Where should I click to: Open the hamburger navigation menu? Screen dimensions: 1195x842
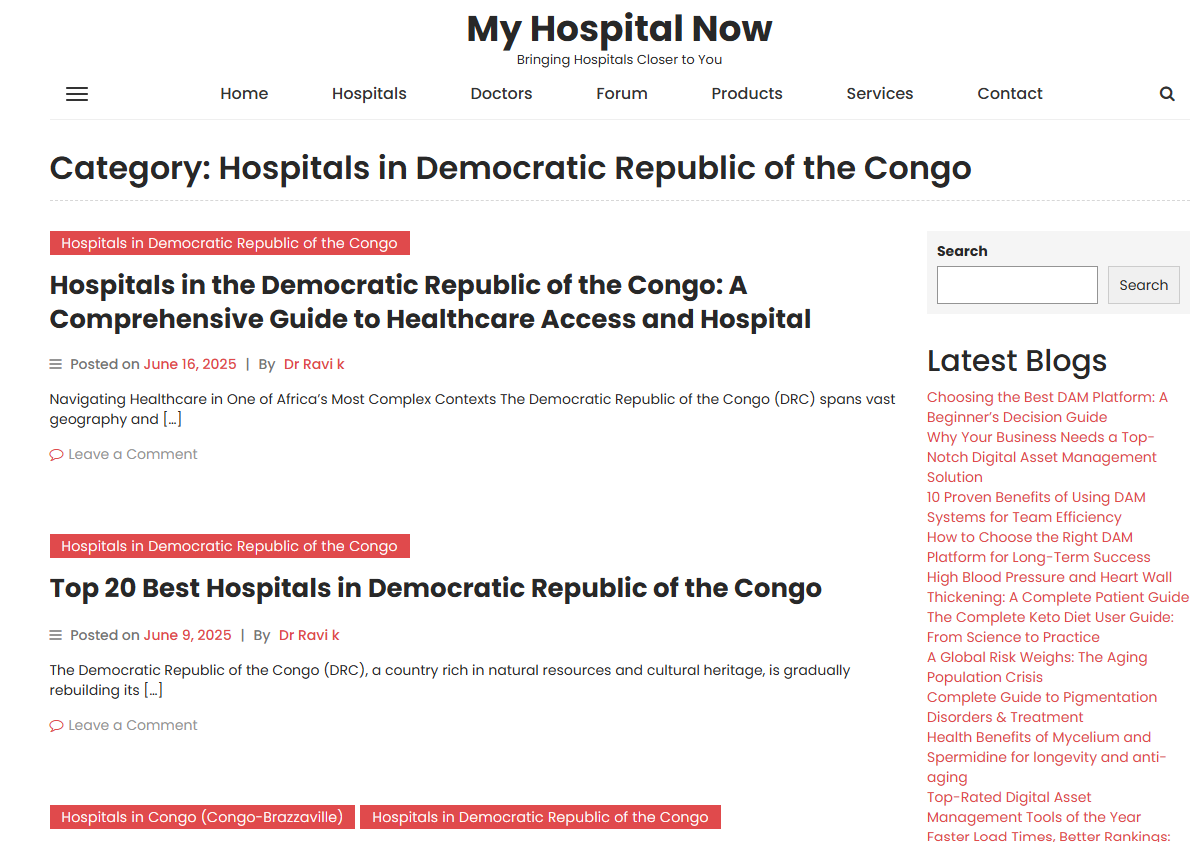point(76,93)
